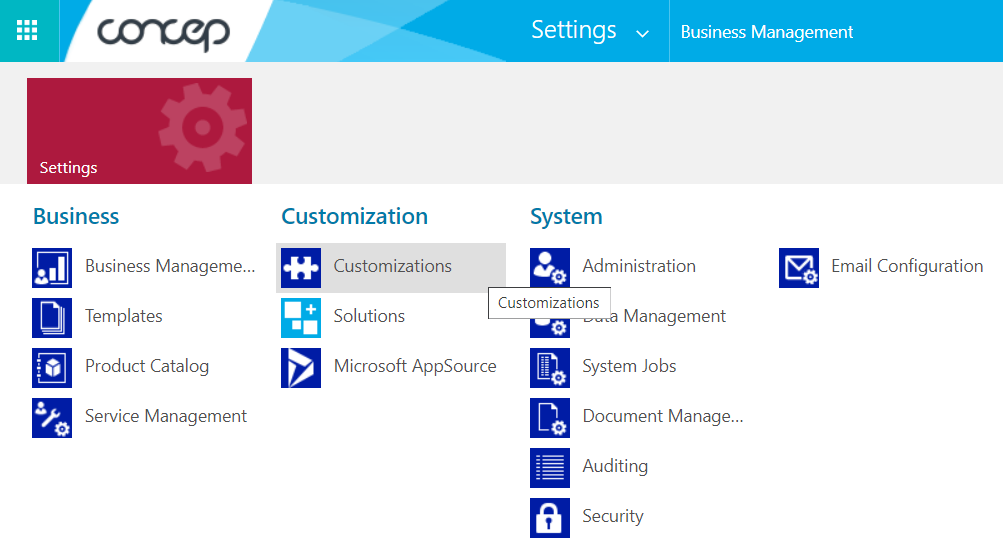Open the Solutions link

coord(369,316)
